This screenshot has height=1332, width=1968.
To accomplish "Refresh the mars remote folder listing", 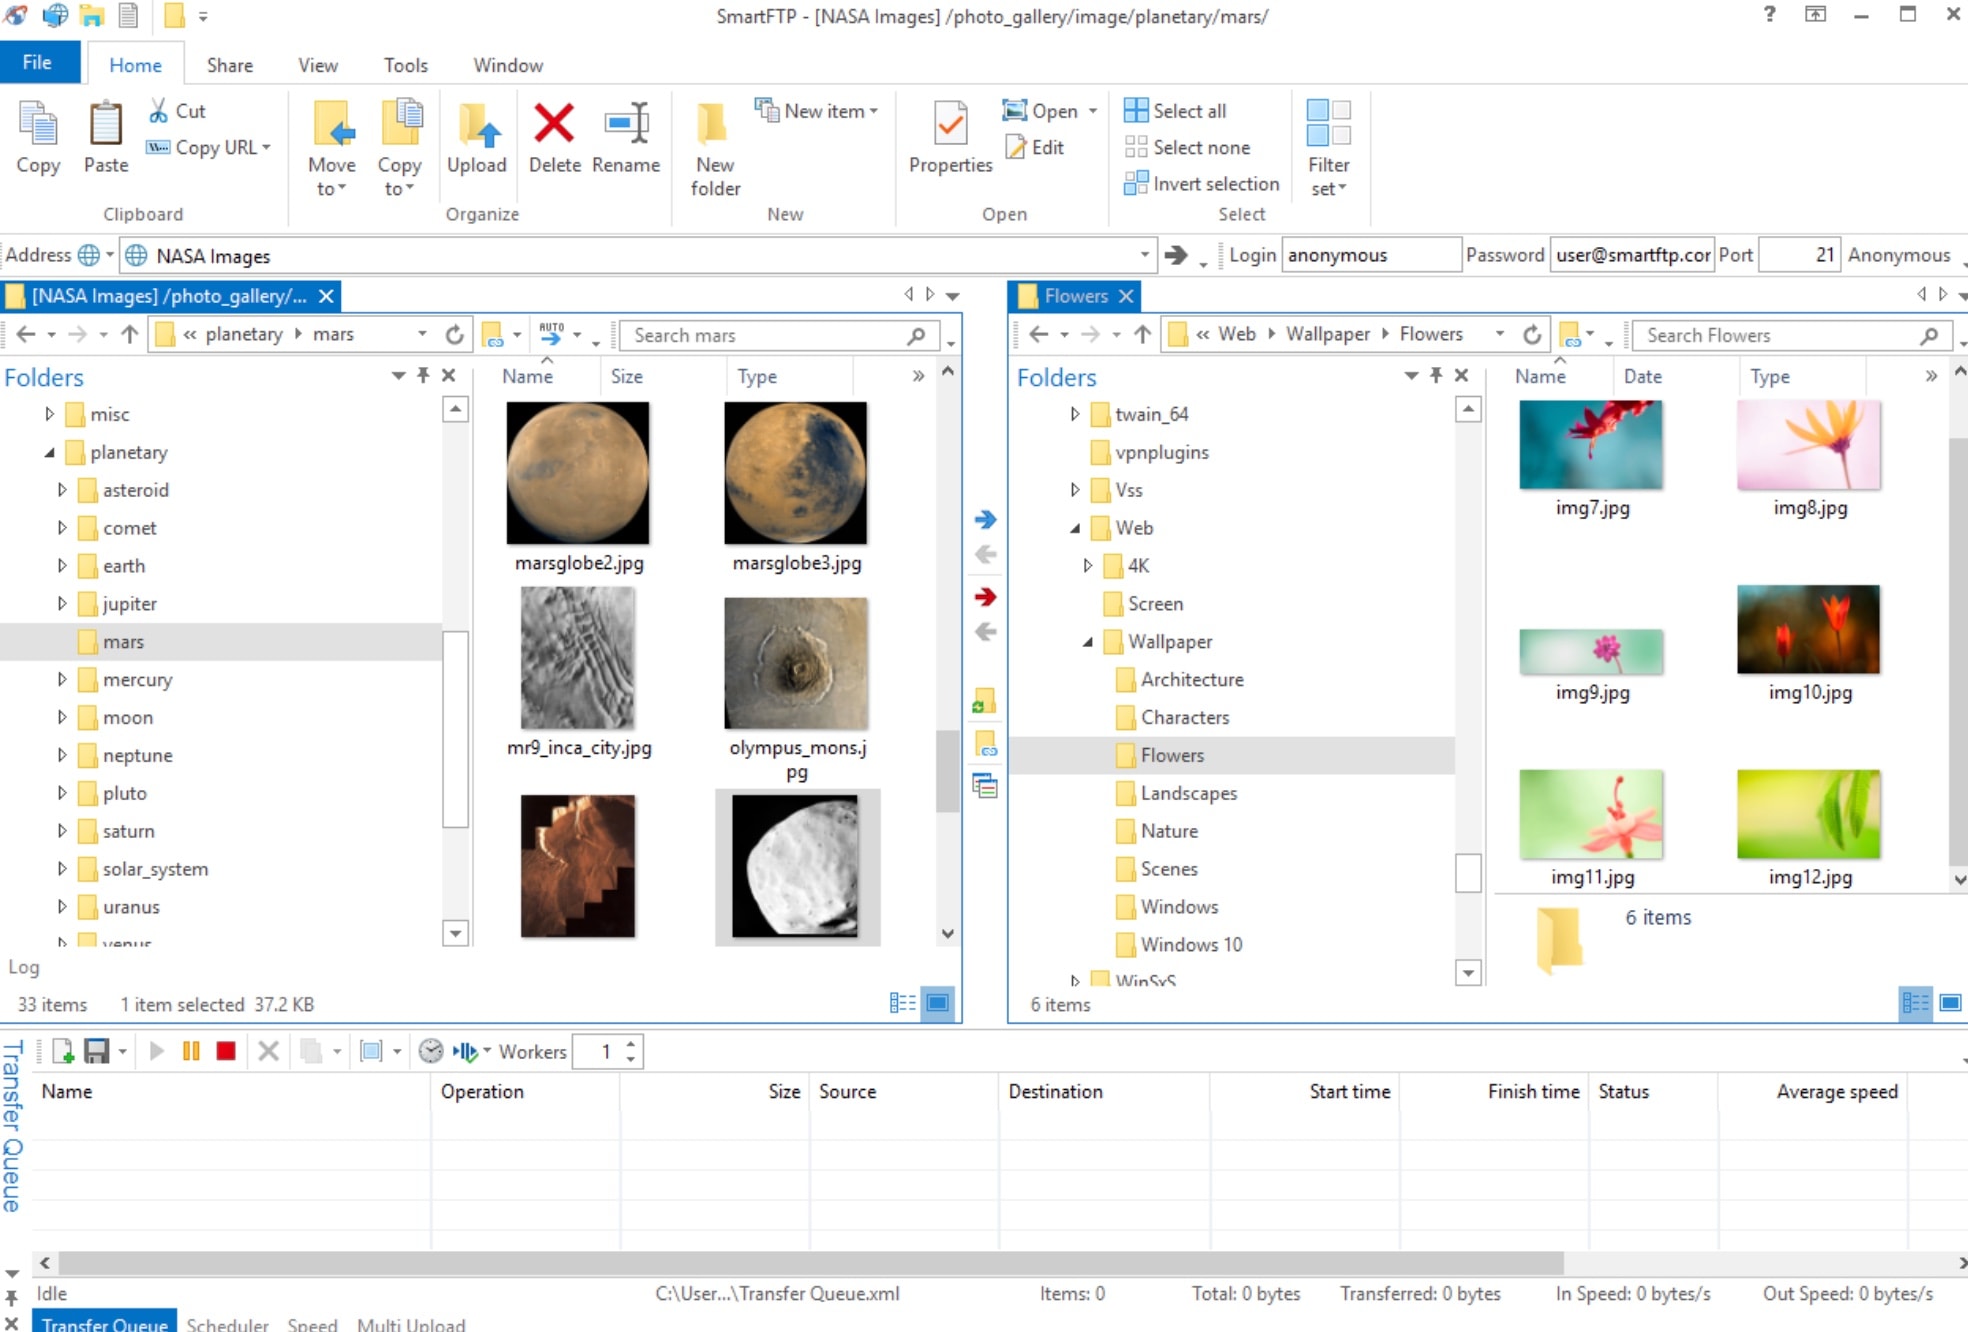I will tap(455, 335).
